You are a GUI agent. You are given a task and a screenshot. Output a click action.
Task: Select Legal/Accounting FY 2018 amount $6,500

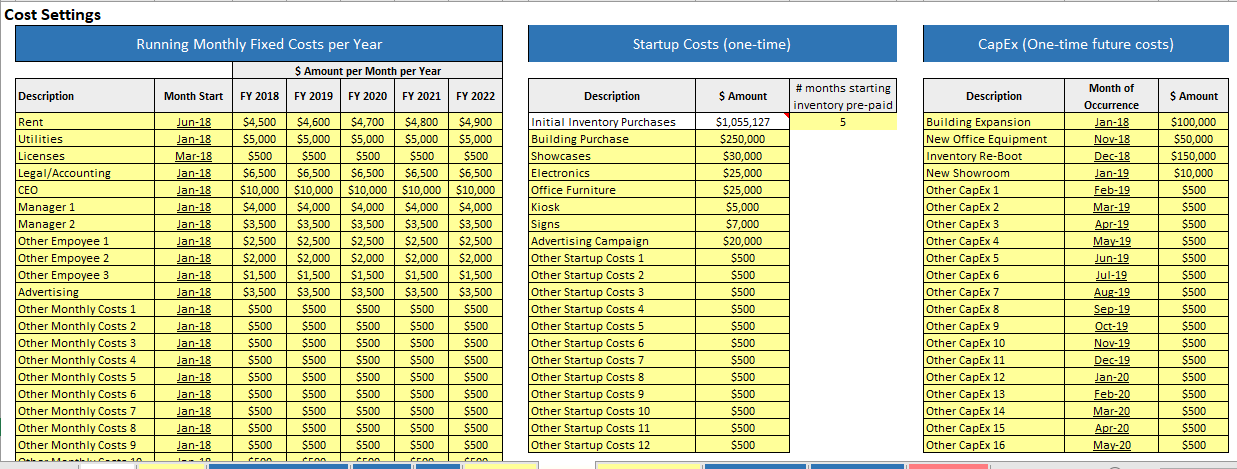click(x=260, y=173)
